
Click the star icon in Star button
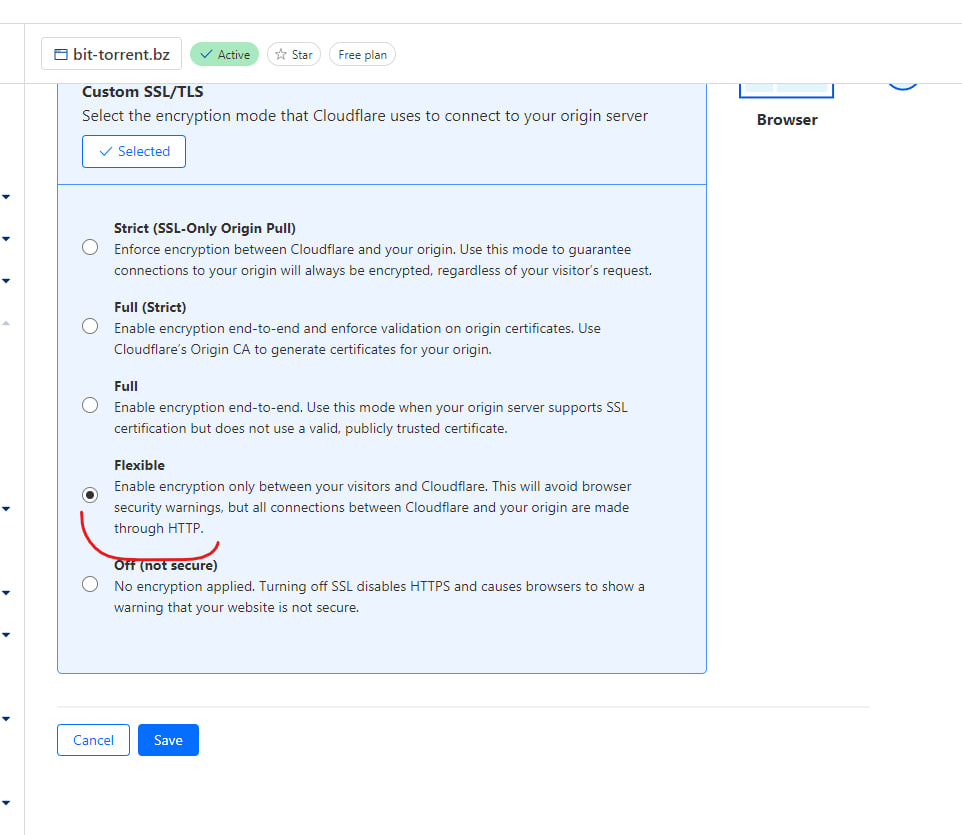[282, 54]
